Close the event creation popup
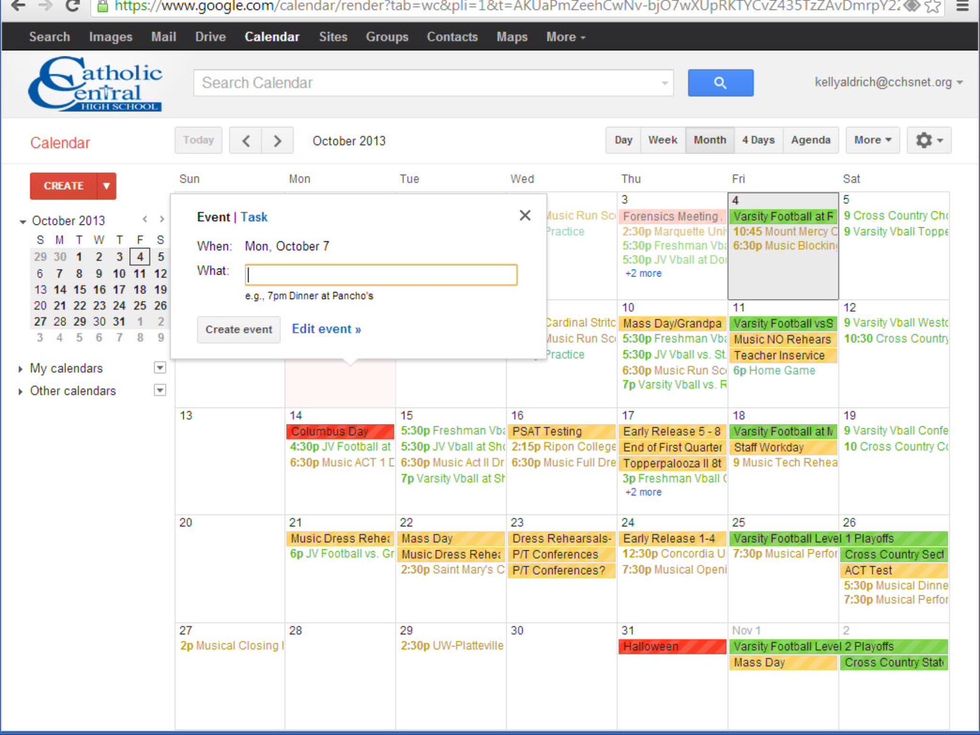This screenshot has height=735, width=980. tap(525, 215)
